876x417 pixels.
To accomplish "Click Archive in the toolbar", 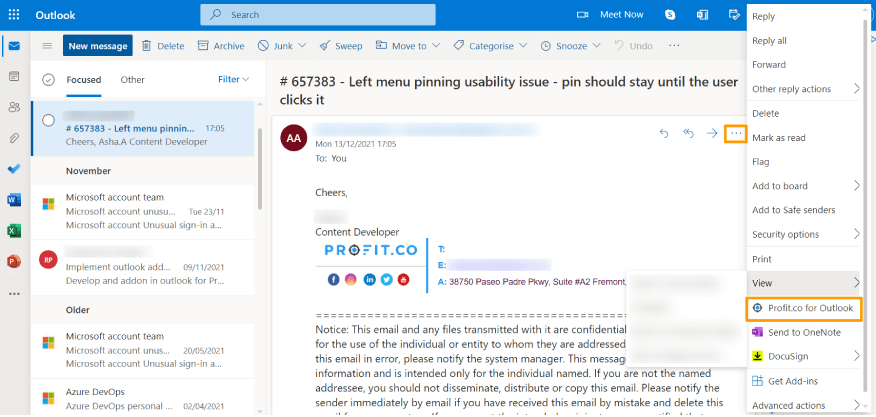I will point(221,46).
